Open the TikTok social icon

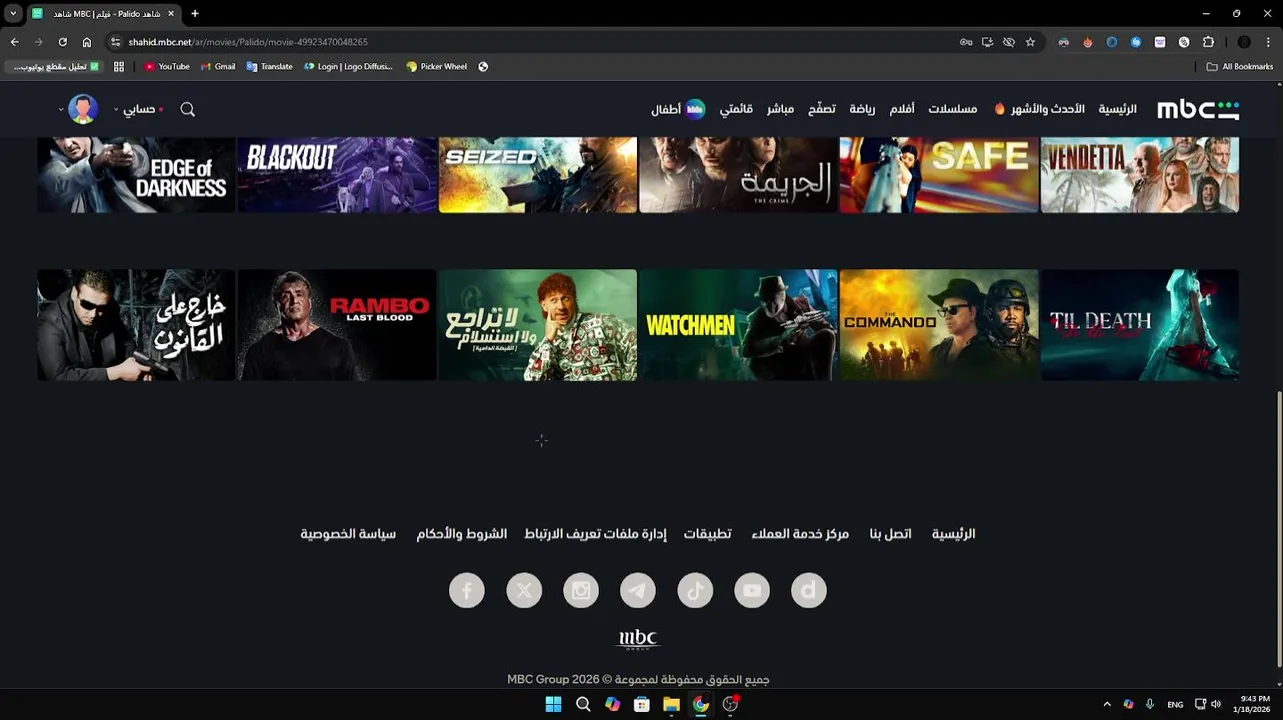pyautogui.click(x=695, y=590)
